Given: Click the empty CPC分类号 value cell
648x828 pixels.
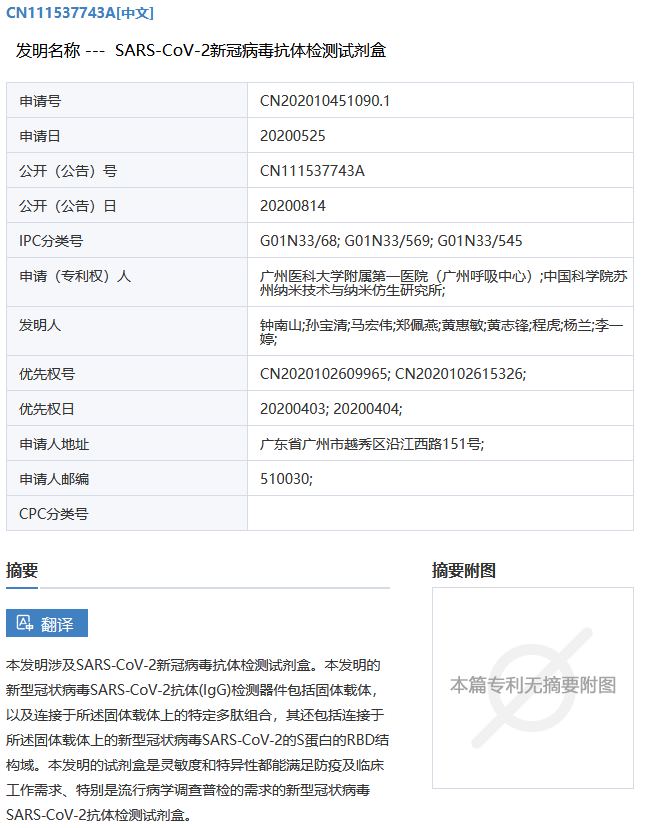Looking at the screenshot, I should [440, 513].
